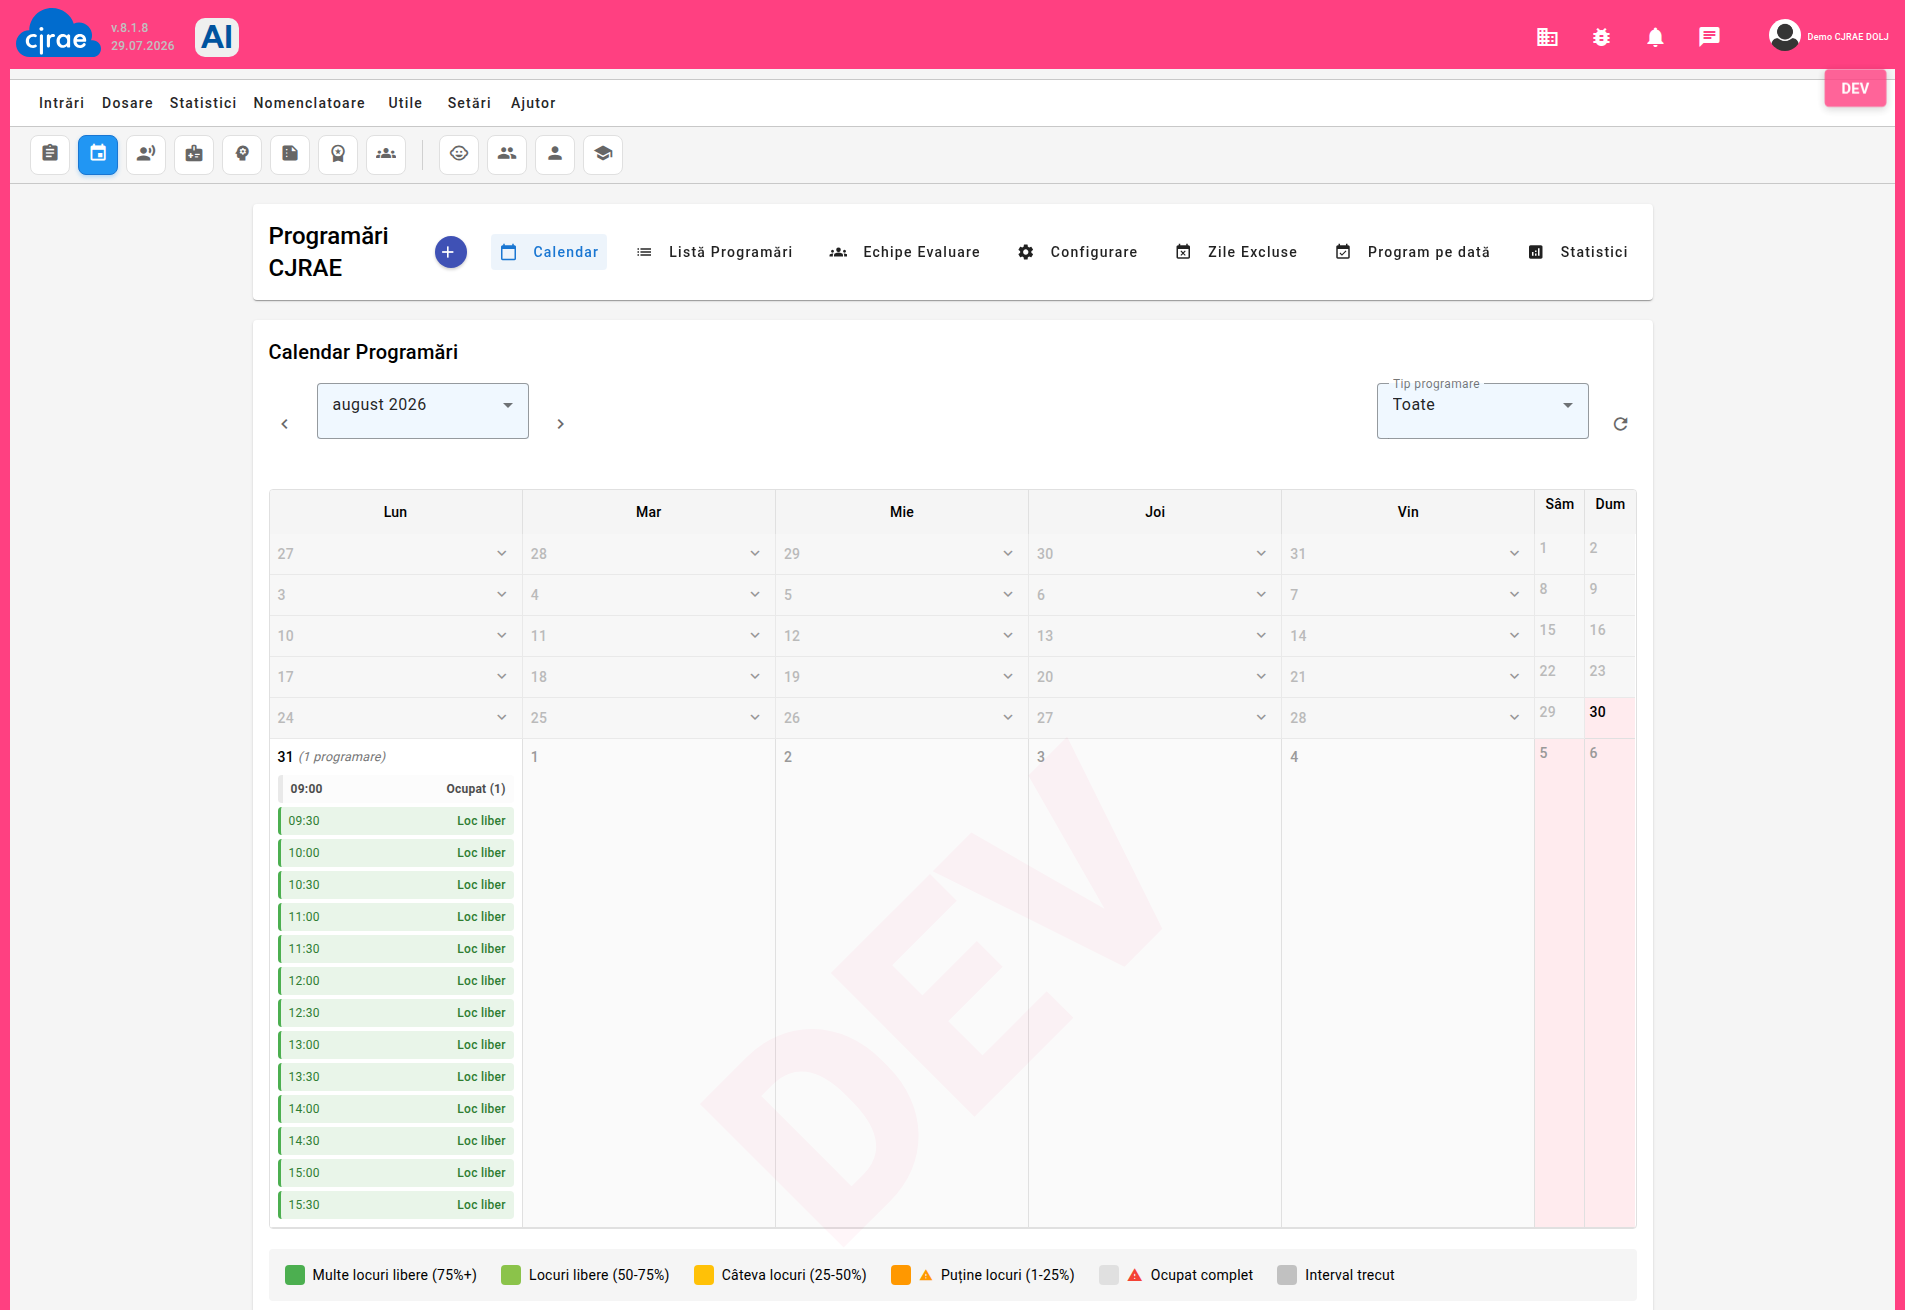
Task: Switch to the Calendar tab
Action: [x=549, y=252]
